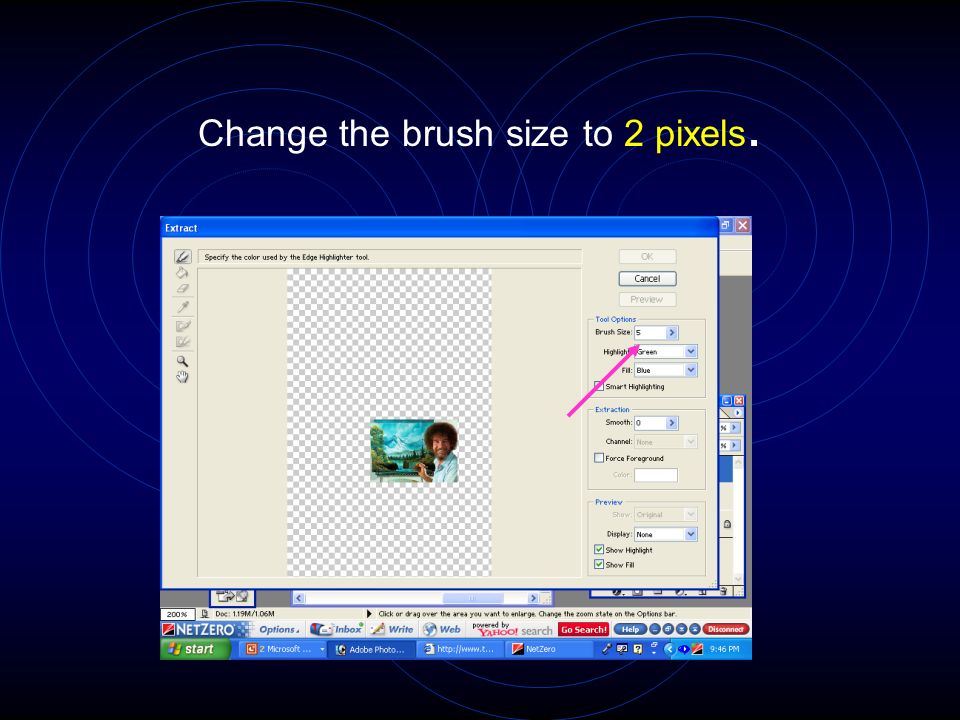Open NetZero Web globe shortcut
The height and width of the screenshot is (720, 960).
point(442,629)
